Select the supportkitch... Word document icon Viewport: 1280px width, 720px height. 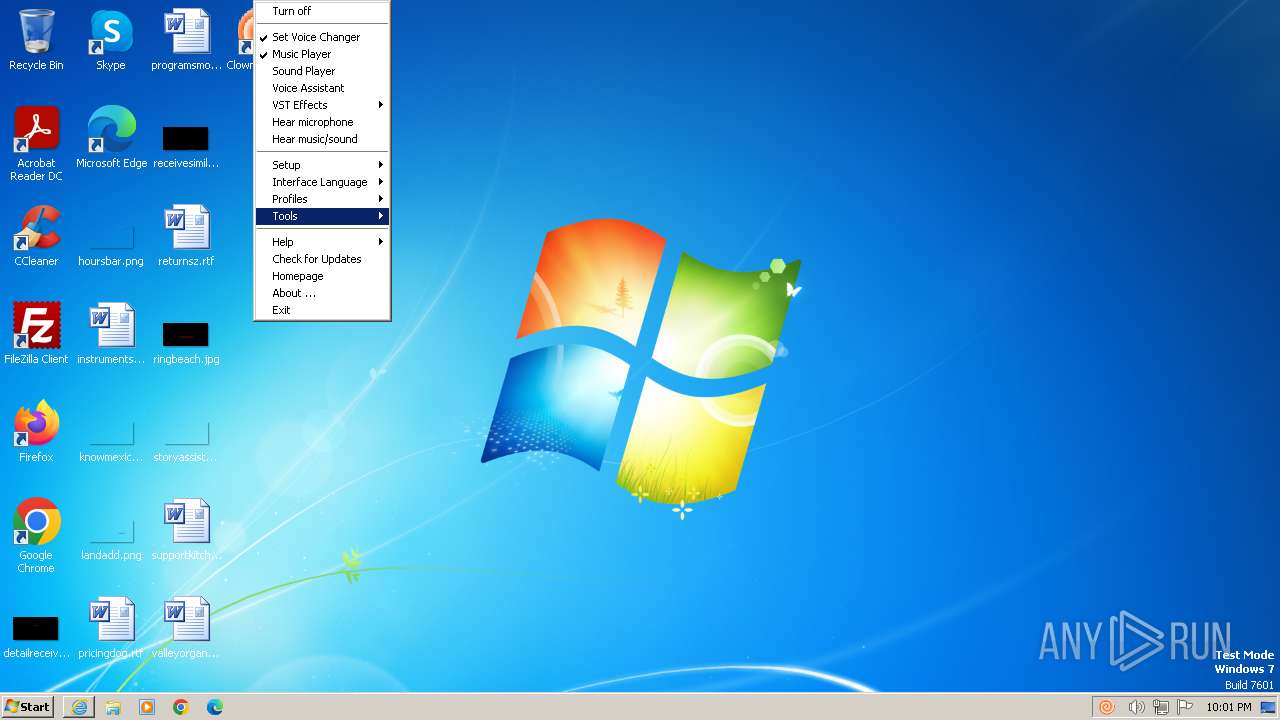(x=186, y=530)
